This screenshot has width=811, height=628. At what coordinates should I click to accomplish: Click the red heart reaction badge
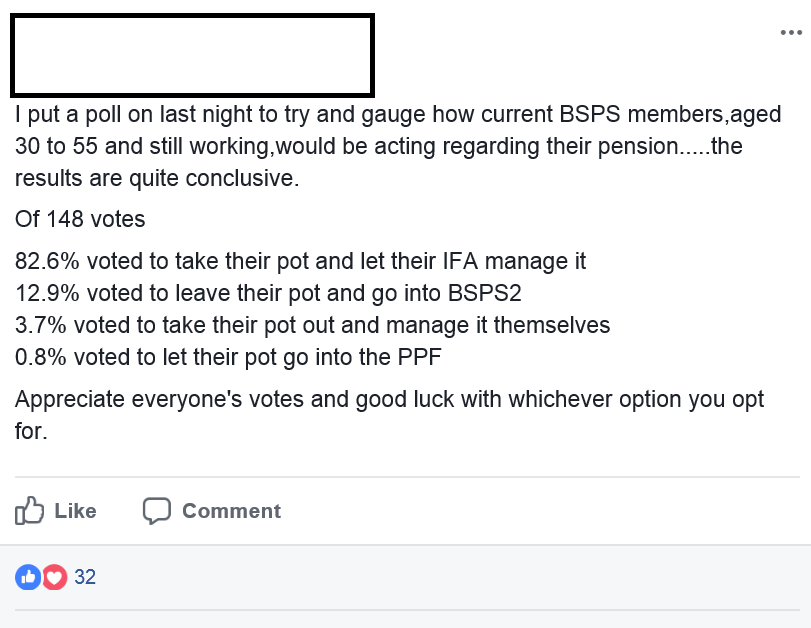[54, 577]
